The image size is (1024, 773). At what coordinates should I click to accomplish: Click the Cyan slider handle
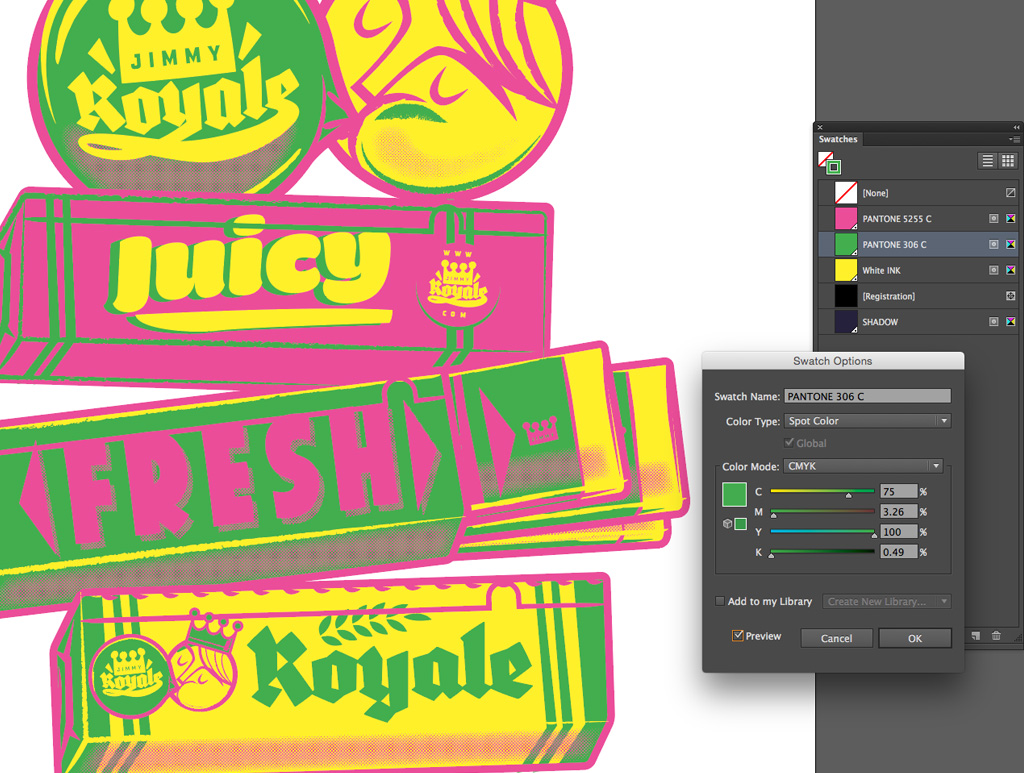point(849,495)
